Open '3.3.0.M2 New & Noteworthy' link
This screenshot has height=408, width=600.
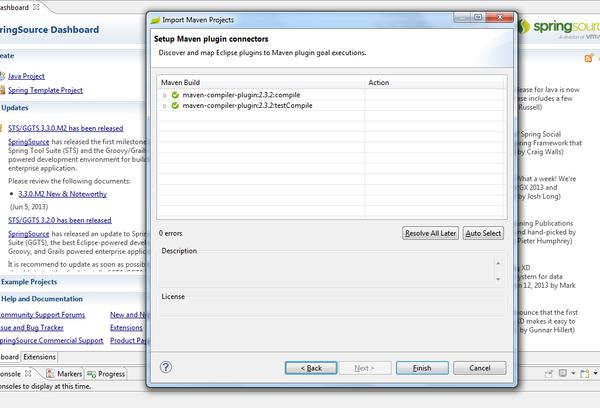pos(63,194)
